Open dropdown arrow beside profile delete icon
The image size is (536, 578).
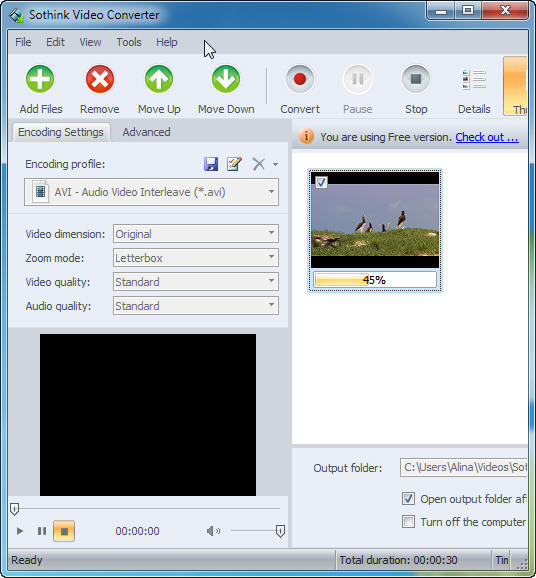coord(275,164)
